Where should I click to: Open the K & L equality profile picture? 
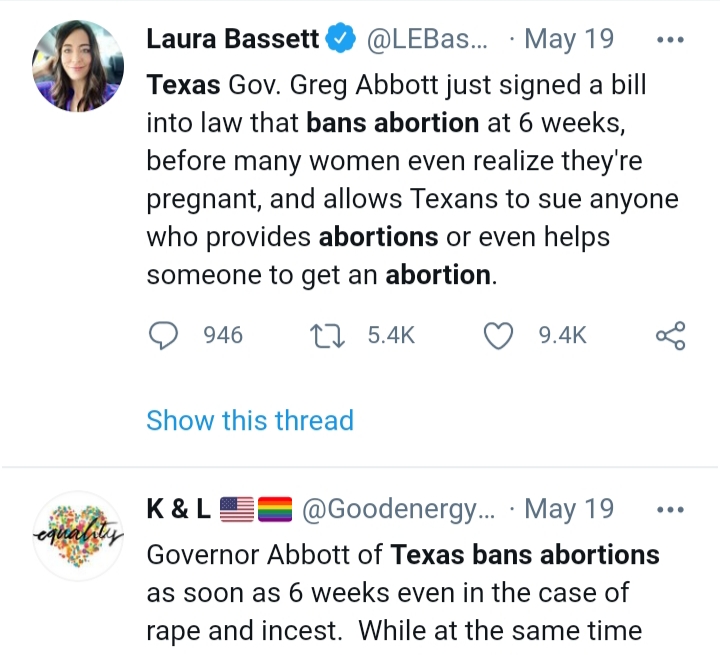pyautogui.click(x=78, y=536)
